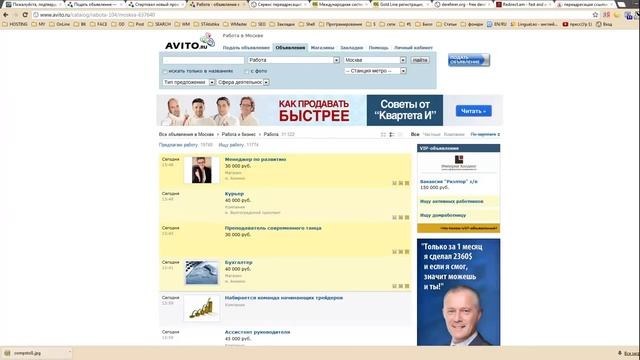
Task: Reload the page with the refresh icon
Action: click(25, 15)
